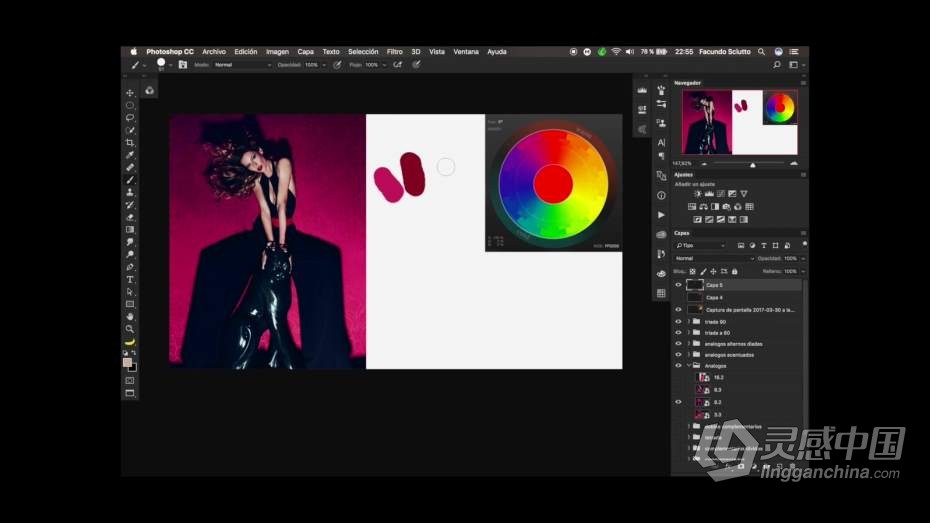Toggle lock transparent pixels
This screenshot has height=523, width=930.
tap(692, 272)
